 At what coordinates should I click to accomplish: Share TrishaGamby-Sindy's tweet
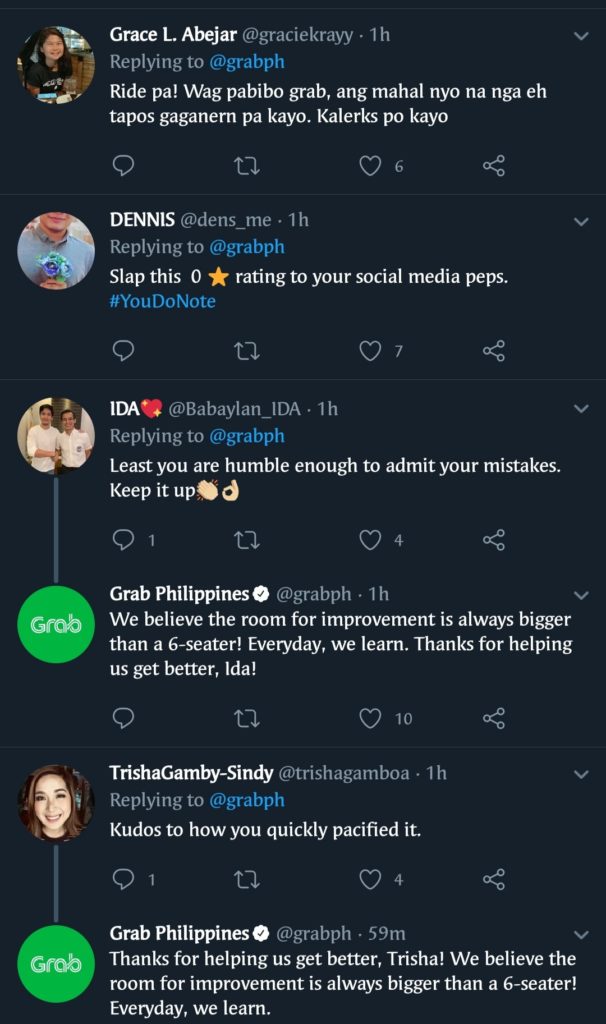pyautogui.click(x=494, y=879)
